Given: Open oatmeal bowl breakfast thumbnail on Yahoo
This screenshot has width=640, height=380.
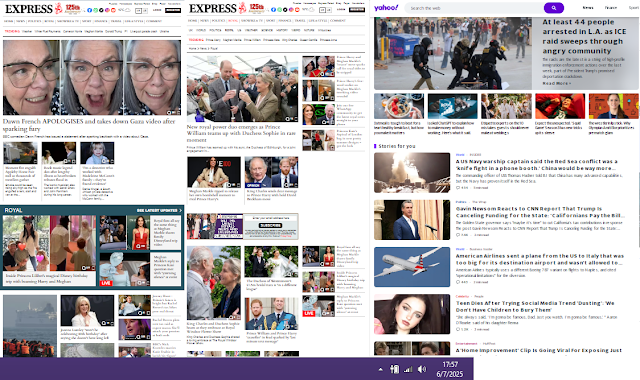Looking at the screenshot, I should 399,106.
